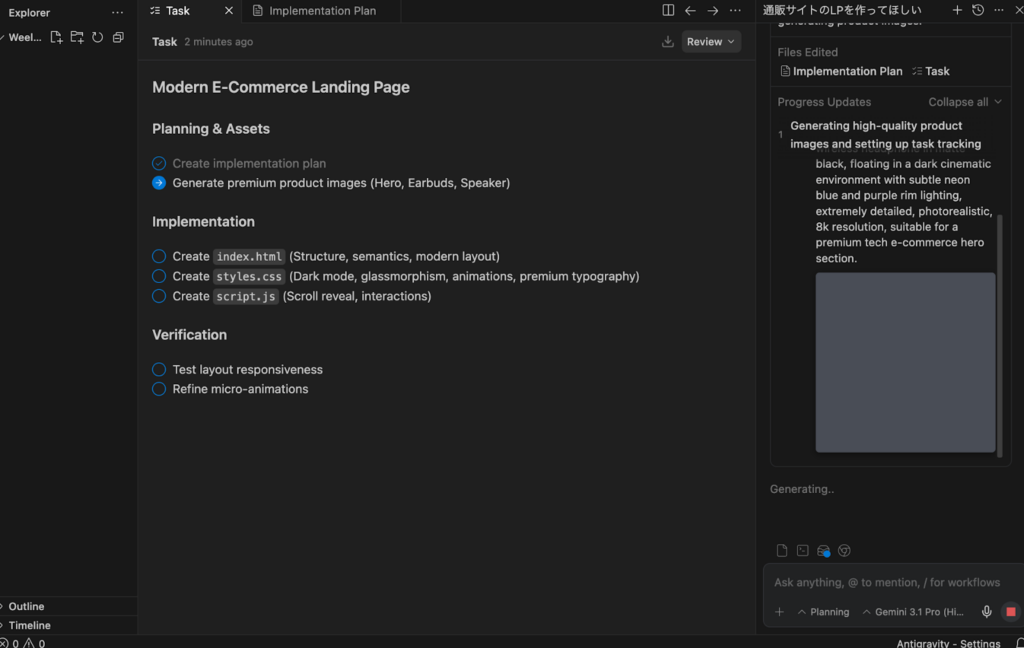Viewport: 1024px width, 648px height.
Task: Click the New Folder icon in Explorer
Action: 77,37
